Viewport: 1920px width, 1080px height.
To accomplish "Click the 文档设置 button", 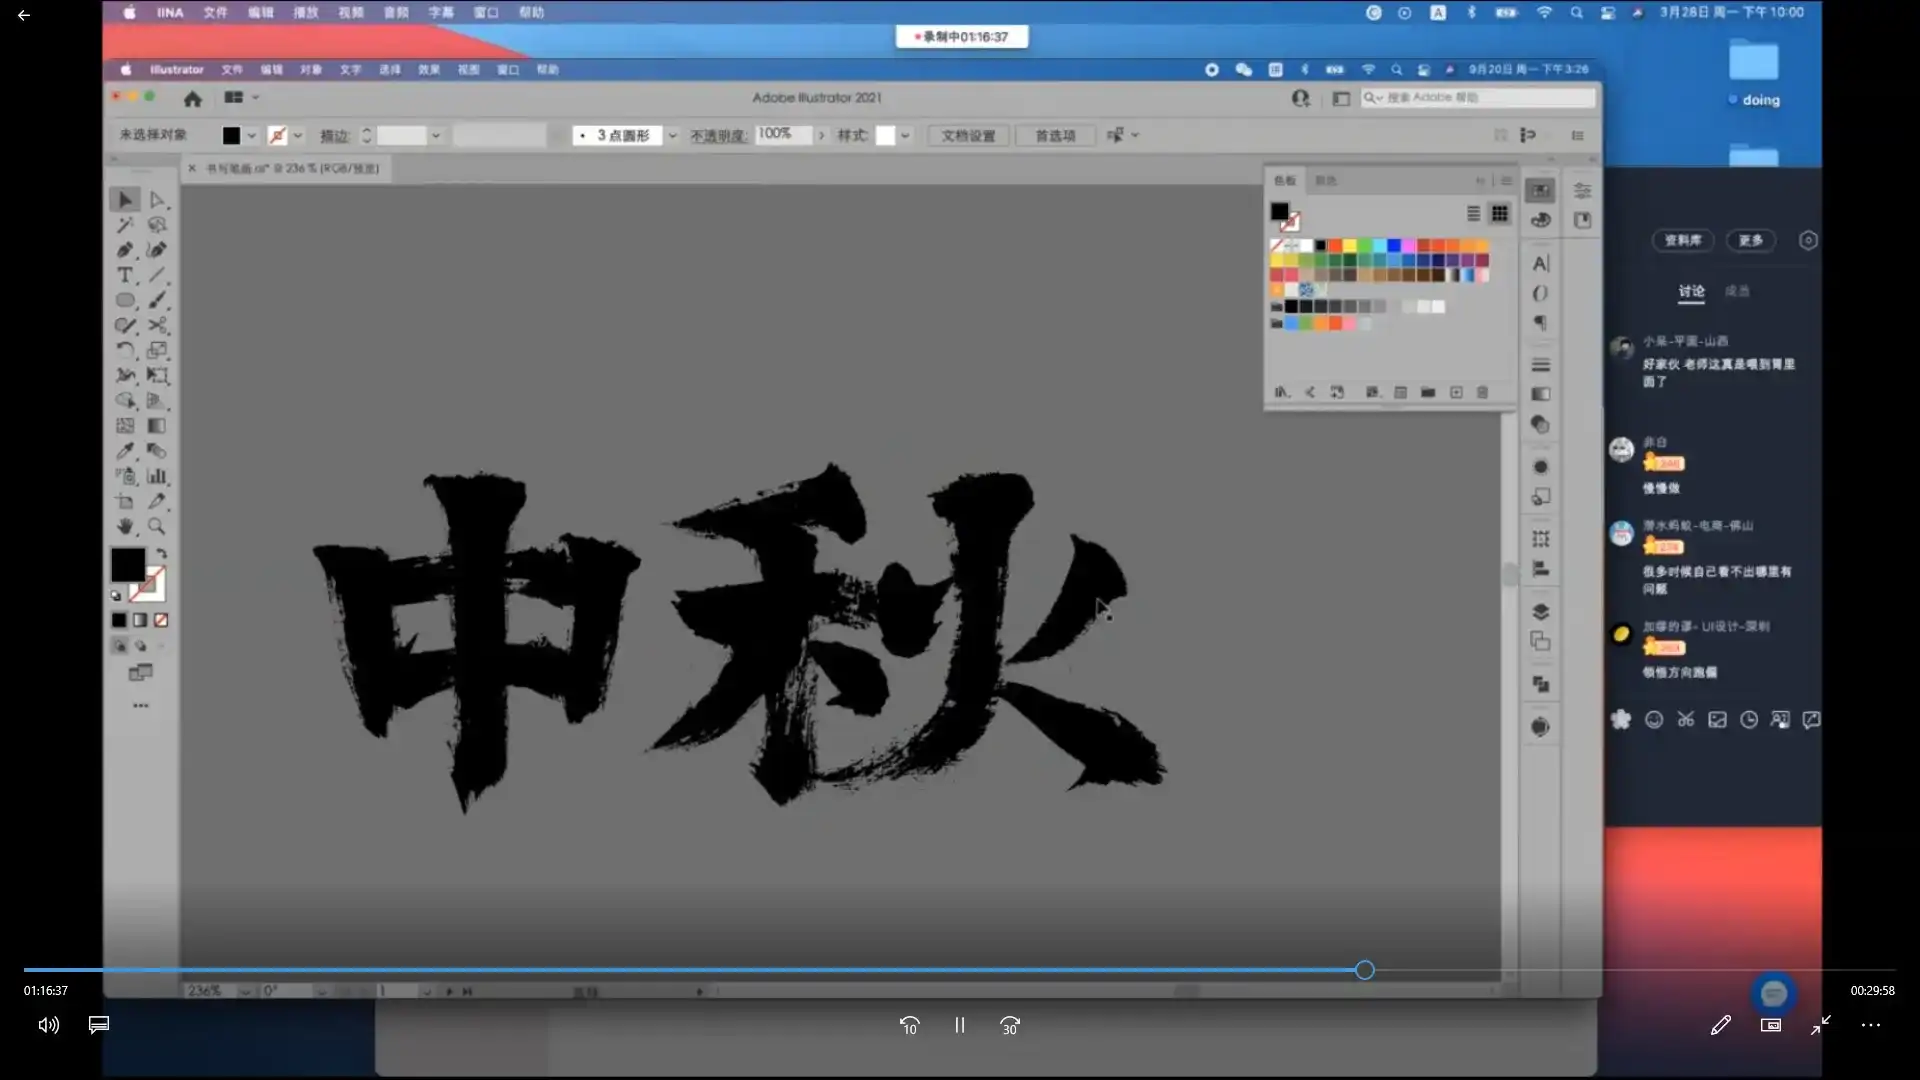I will [967, 135].
